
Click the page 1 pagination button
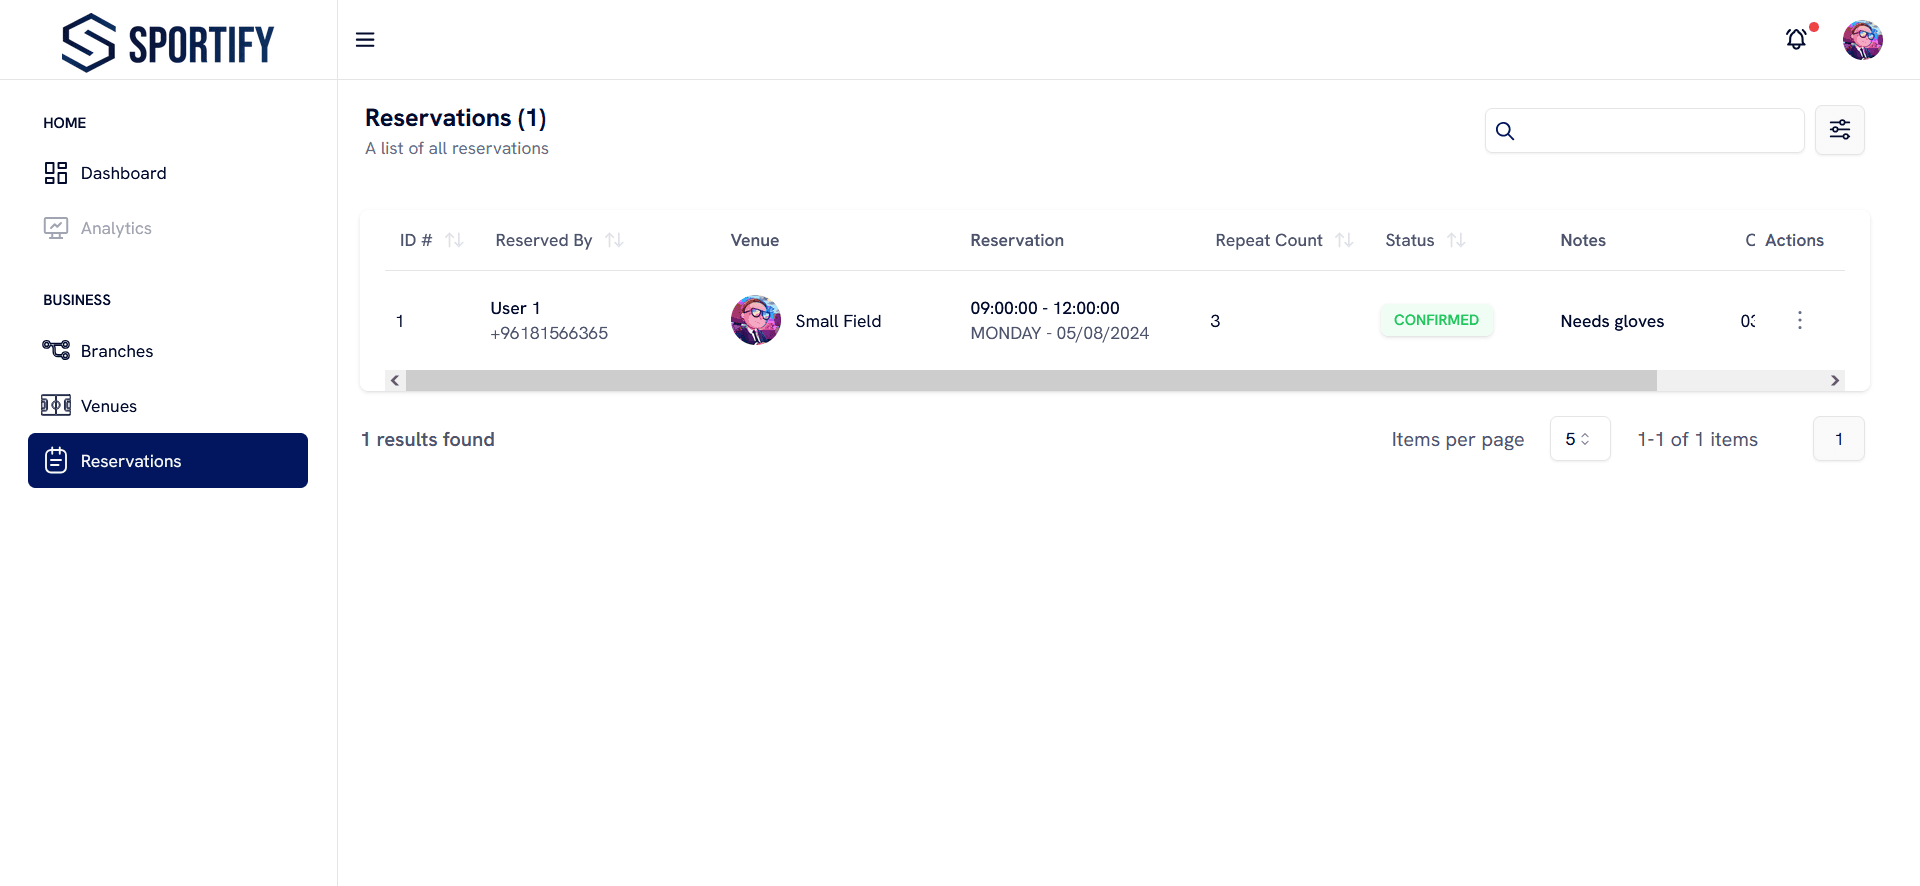[x=1838, y=439]
